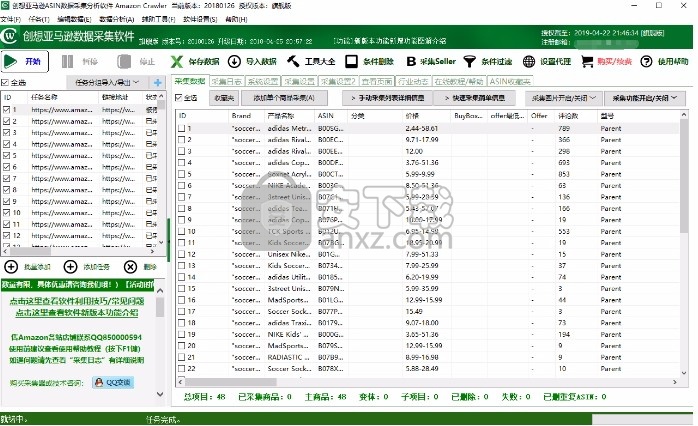Toggle the 全选 checkbox above the task list
698x426 pixels.
coord(5,83)
